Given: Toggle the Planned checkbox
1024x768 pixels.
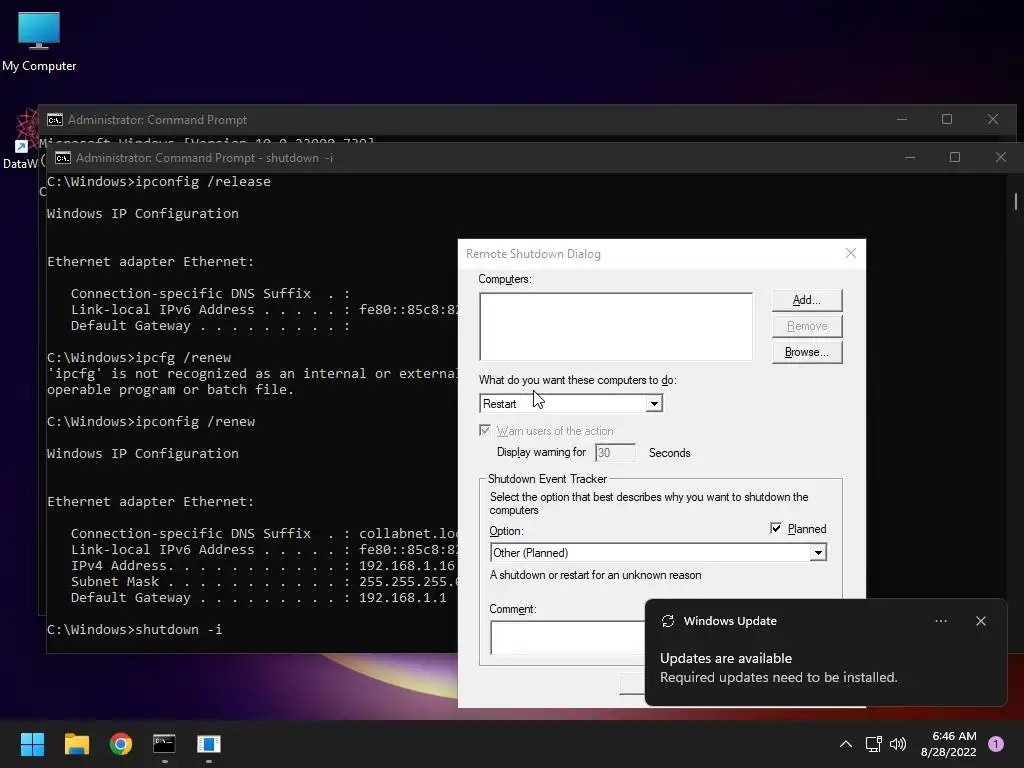Looking at the screenshot, I should [776, 528].
